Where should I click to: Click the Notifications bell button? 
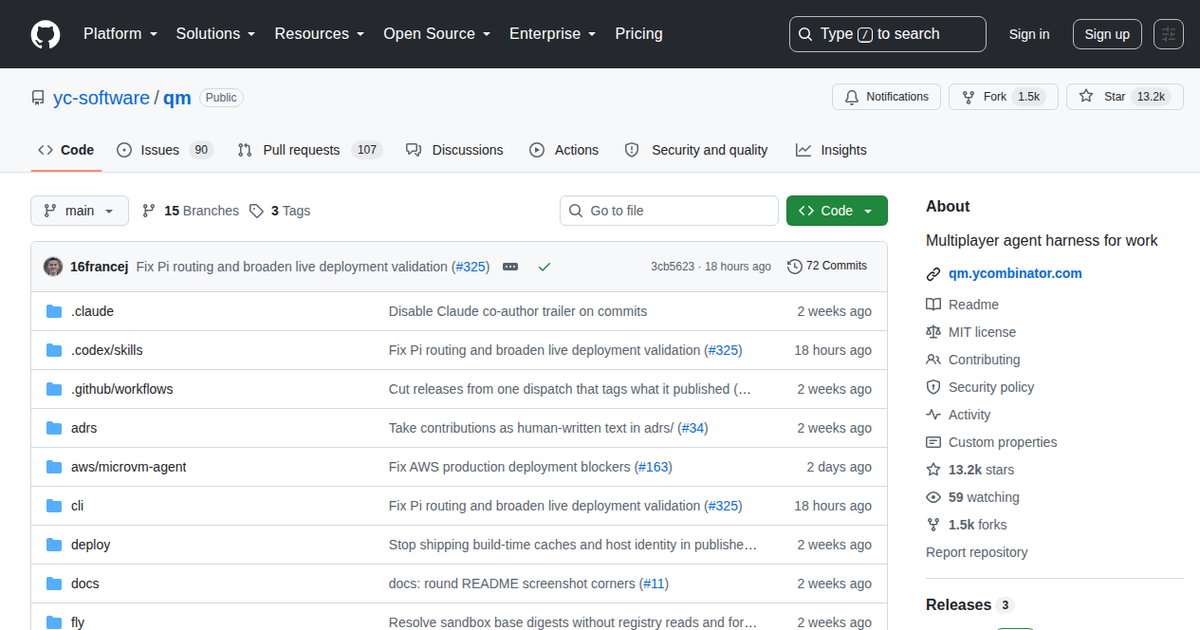(x=886, y=97)
